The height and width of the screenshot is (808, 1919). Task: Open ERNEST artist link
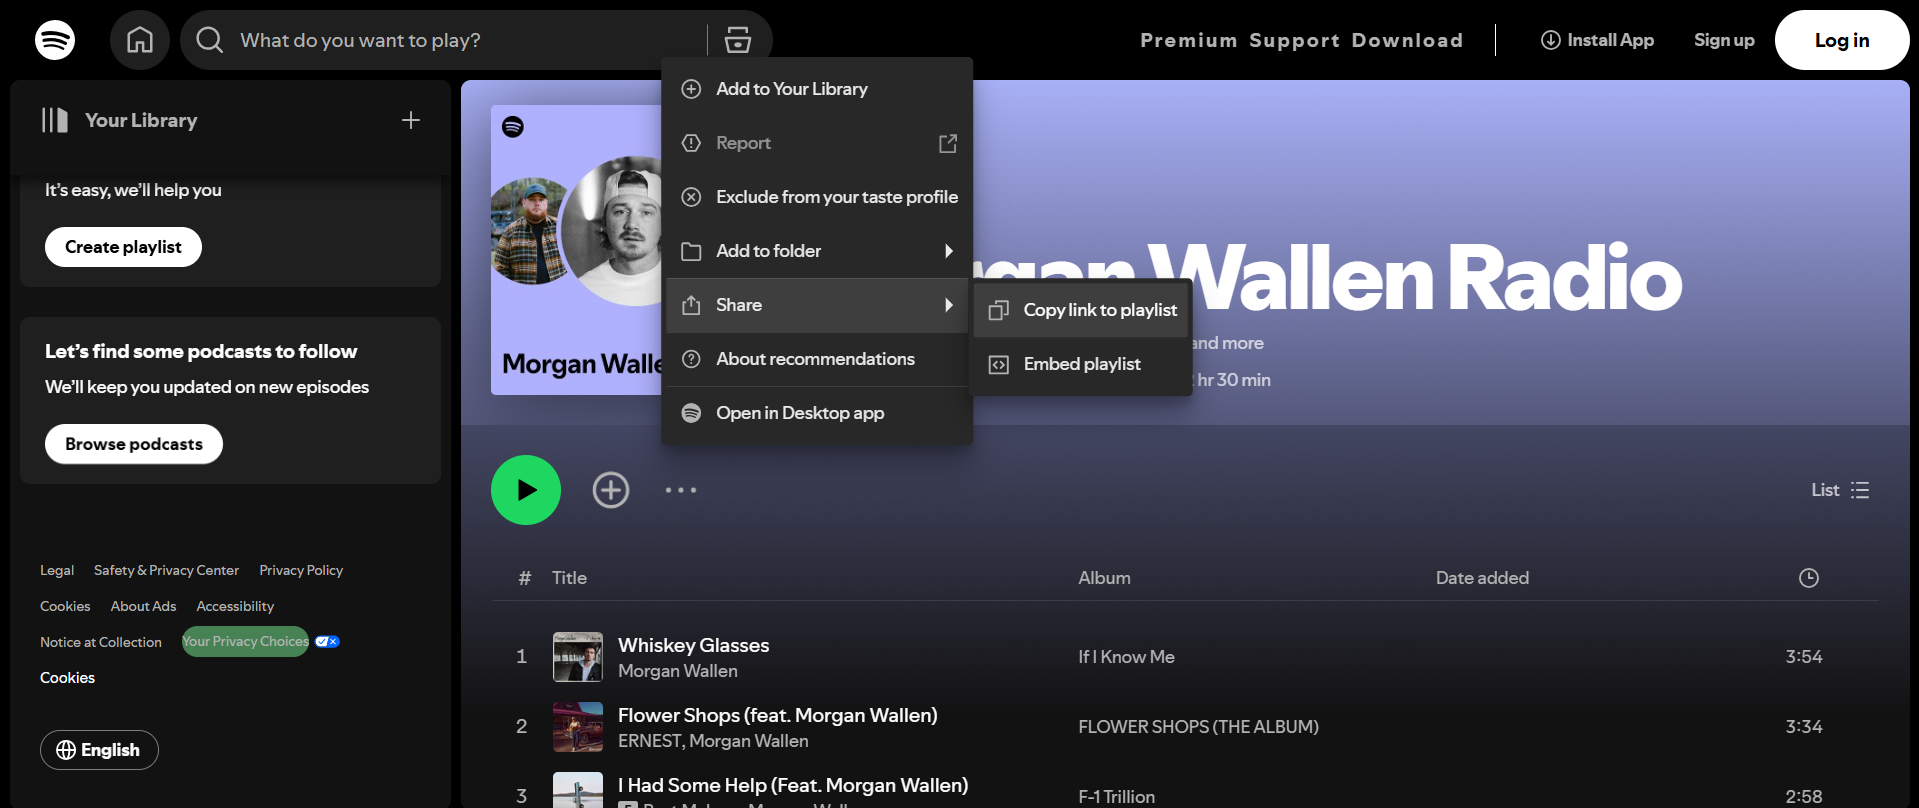[649, 741]
